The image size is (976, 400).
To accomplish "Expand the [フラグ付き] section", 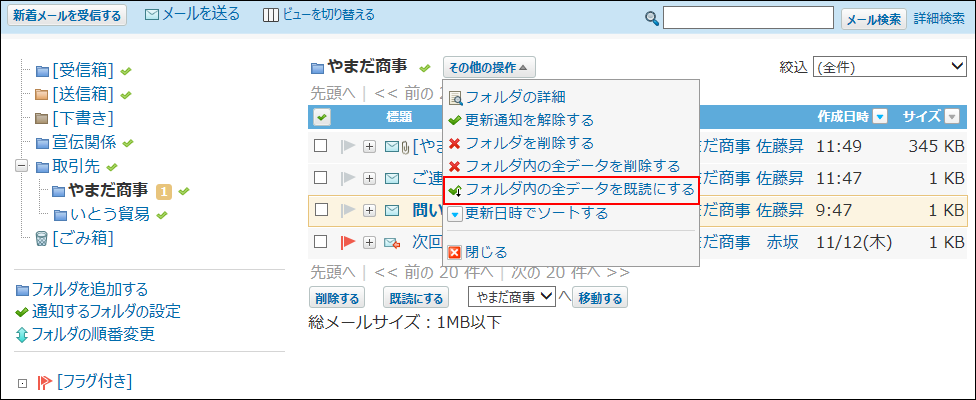I will [x=22, y=383].
